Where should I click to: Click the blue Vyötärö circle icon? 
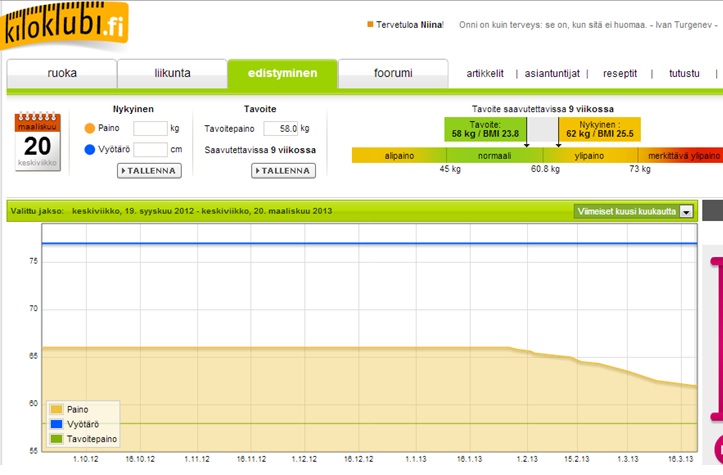click(89, 150)
